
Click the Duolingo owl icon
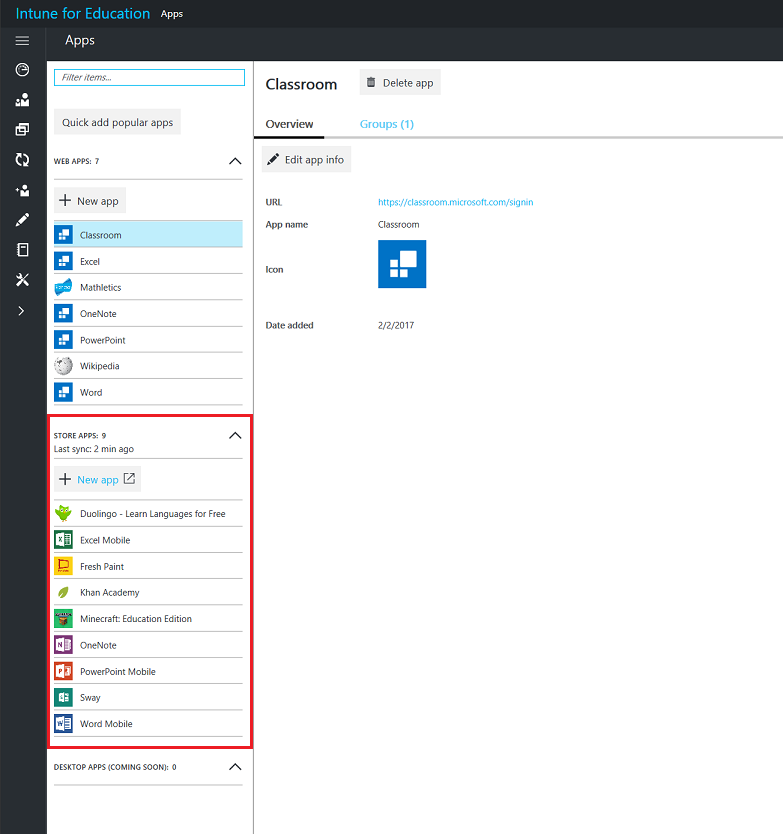click(63, 513)
